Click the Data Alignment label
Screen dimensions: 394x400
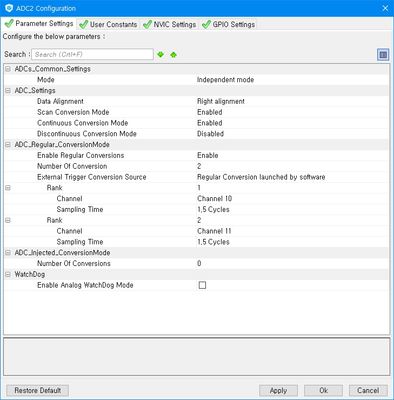[60, 101]
